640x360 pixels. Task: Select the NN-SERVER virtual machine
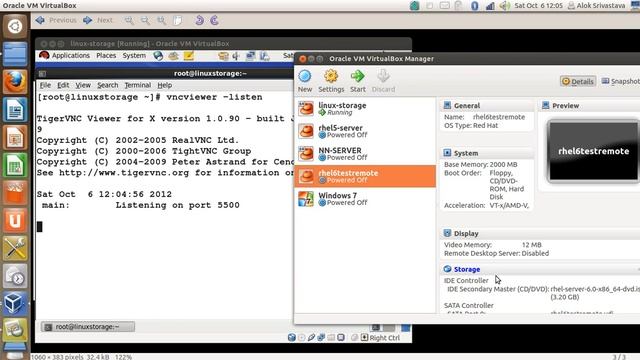pos(365,153)
